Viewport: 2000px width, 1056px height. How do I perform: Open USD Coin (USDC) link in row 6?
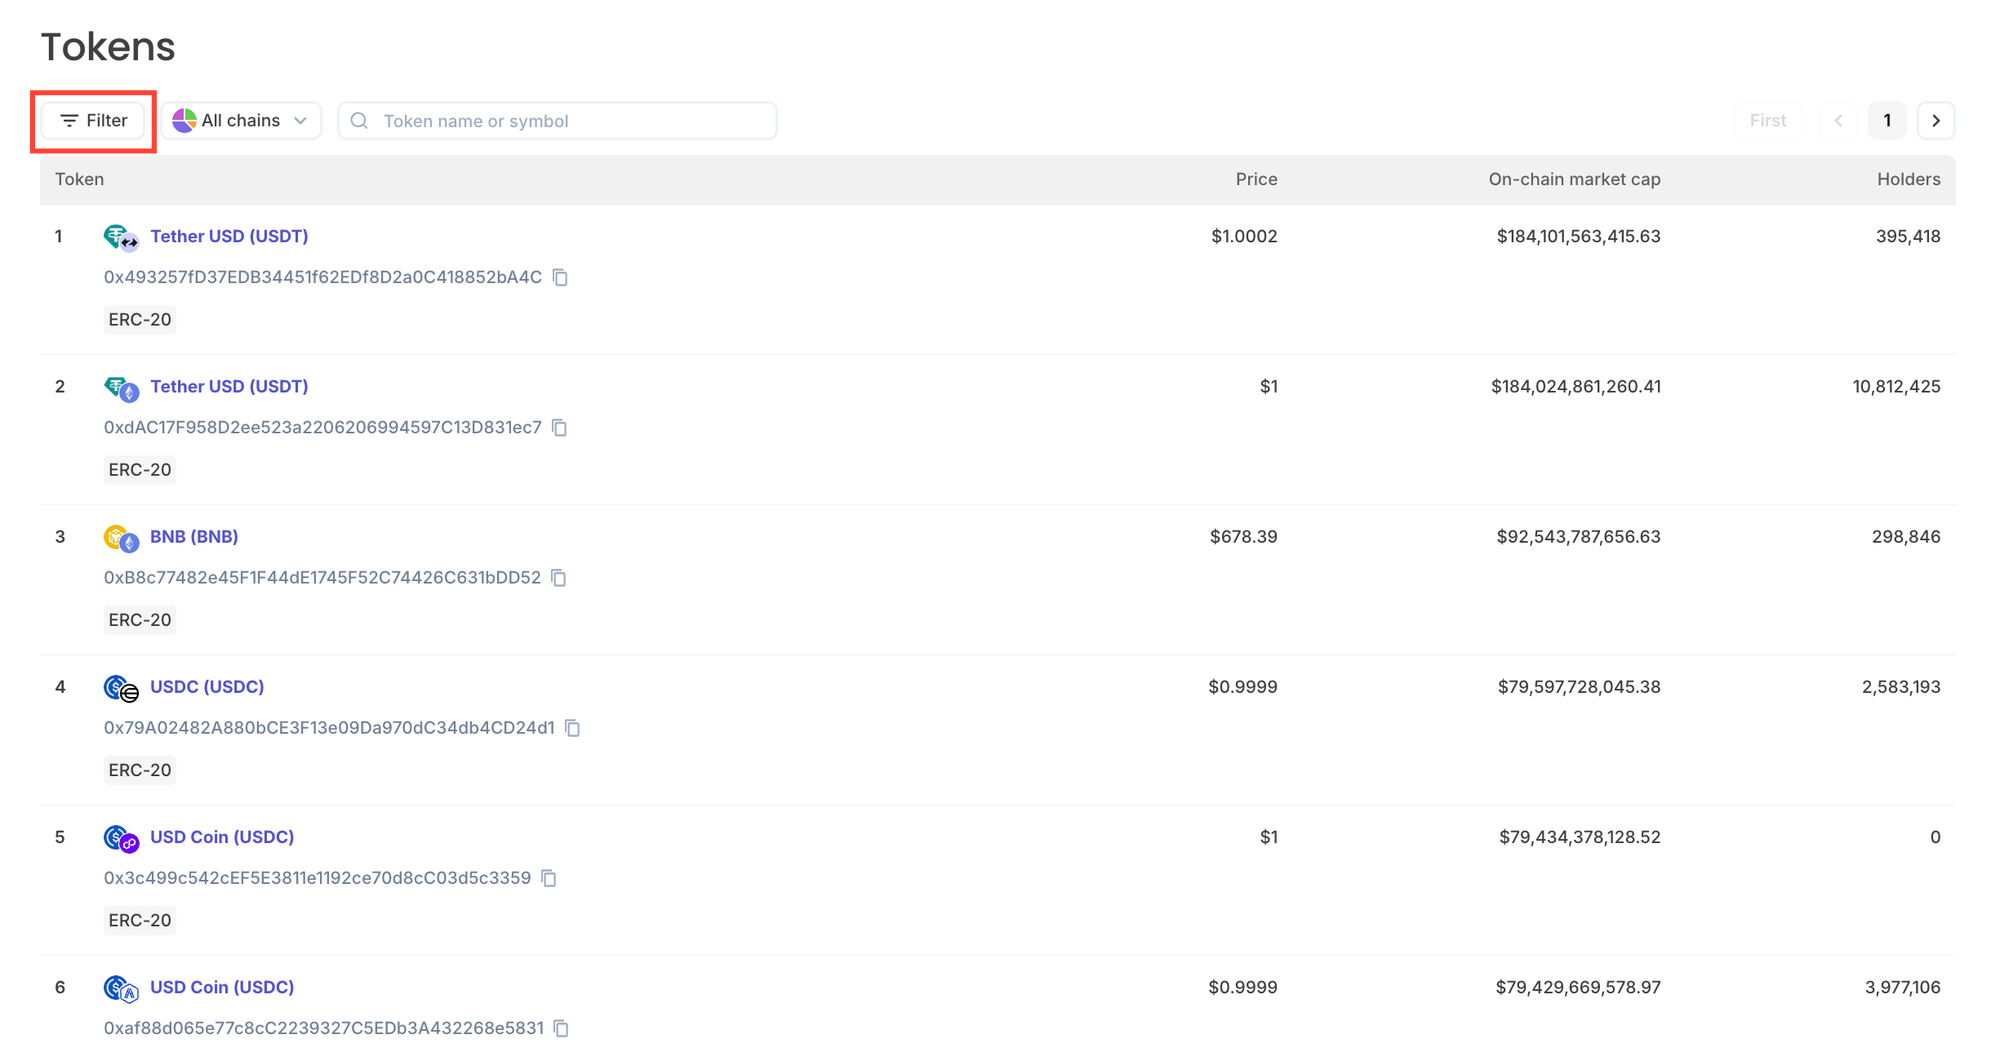[222, 986]
